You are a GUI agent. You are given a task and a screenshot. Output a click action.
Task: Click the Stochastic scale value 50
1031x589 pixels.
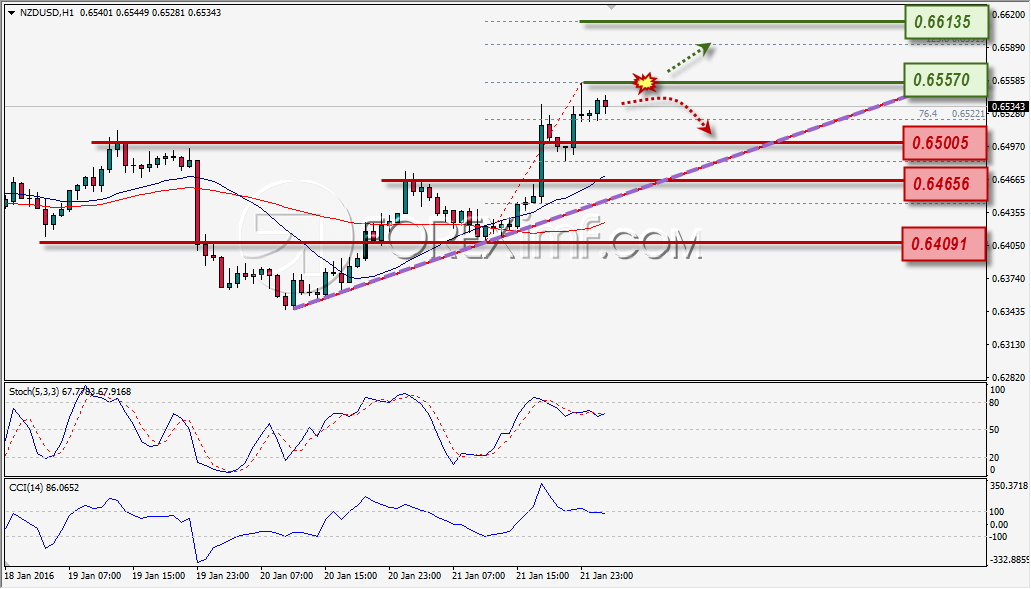coord(995,430)
